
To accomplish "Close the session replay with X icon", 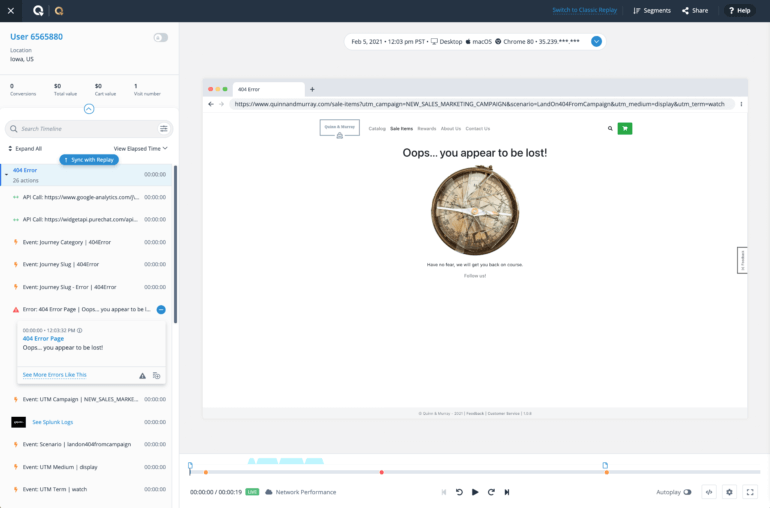I will tap(11, 10).
